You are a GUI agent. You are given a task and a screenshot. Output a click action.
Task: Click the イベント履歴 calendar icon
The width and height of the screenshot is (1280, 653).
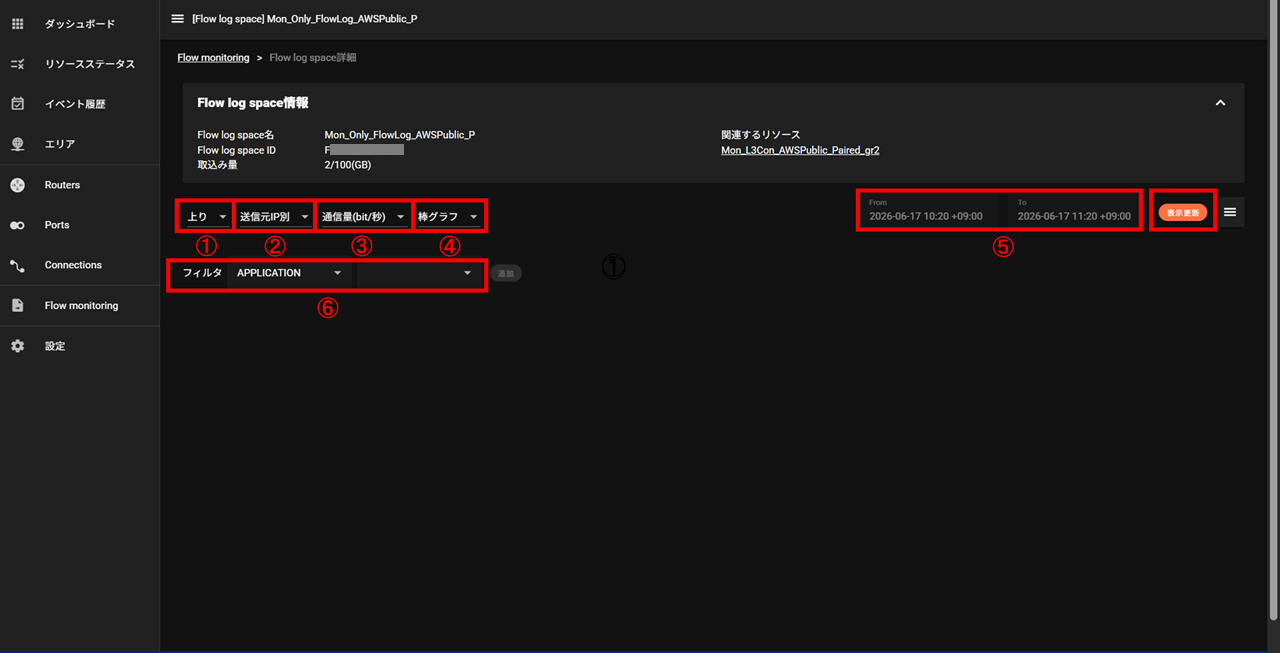click(x=17, y=104)
